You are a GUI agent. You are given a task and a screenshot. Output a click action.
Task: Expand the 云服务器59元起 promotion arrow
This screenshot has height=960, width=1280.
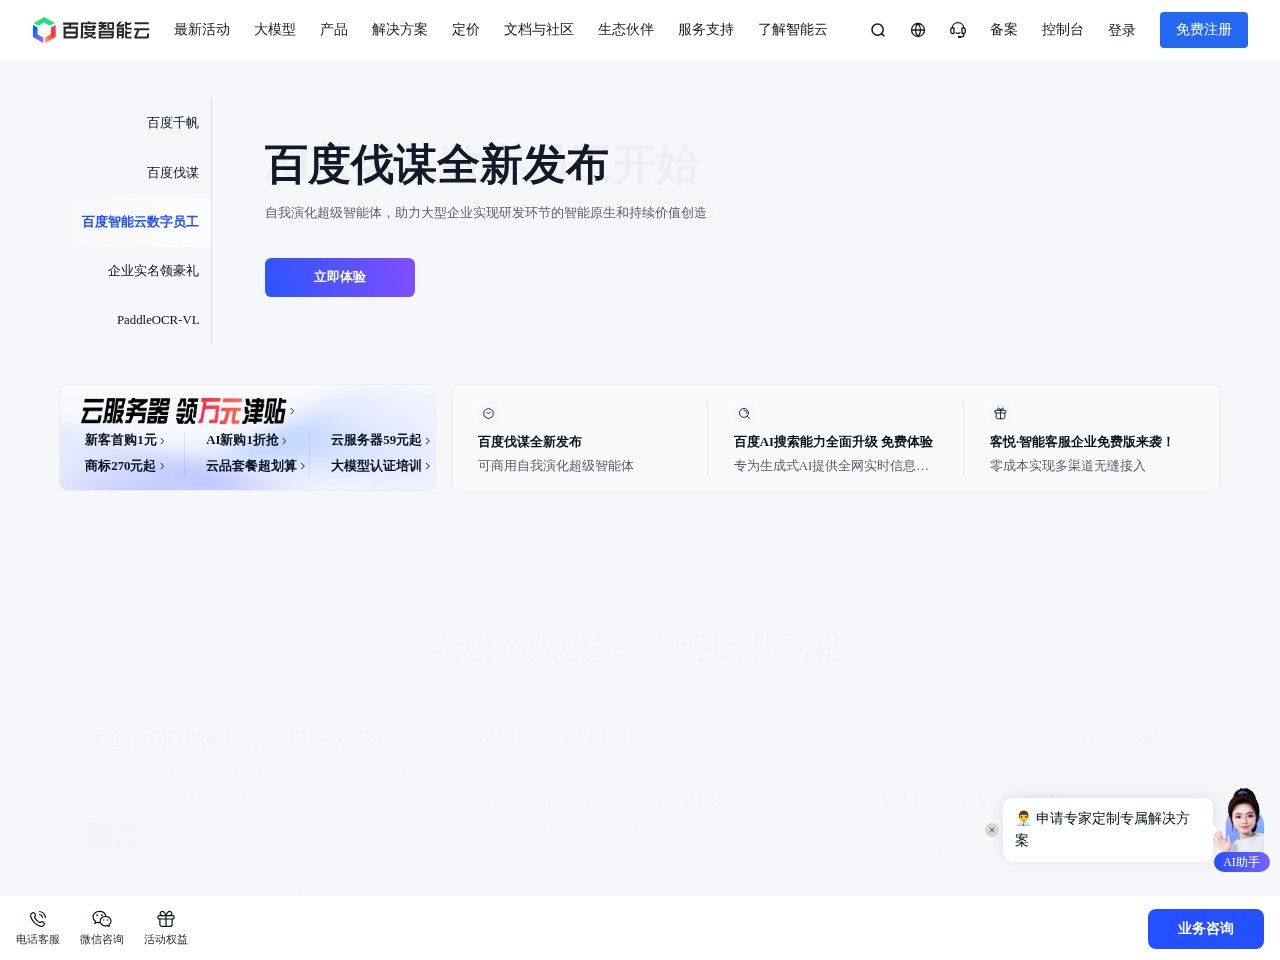tap(425, 441)
